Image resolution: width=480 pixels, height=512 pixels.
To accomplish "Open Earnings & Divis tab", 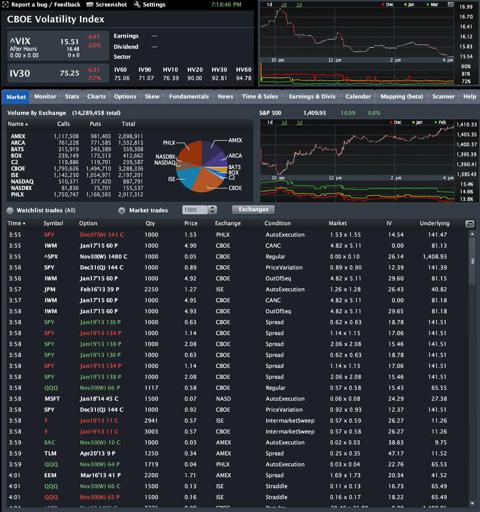I will tap(312, 96).
